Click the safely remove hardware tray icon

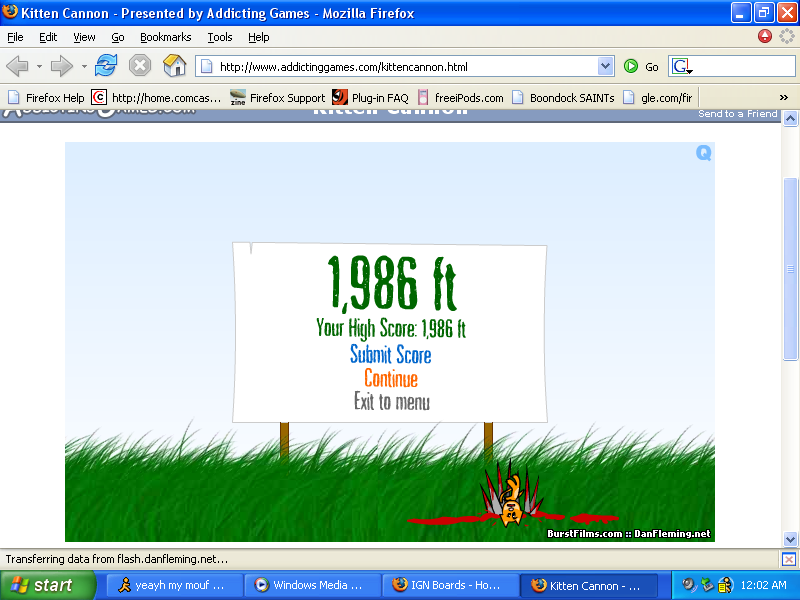707,585
